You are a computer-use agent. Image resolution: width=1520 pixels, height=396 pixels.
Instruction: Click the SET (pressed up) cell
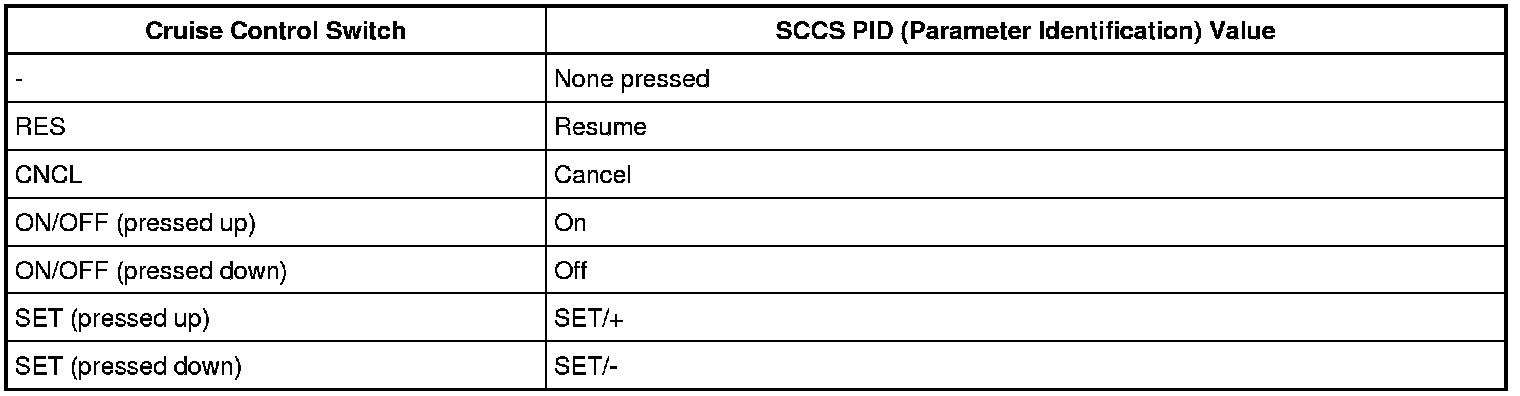(x=276, y=319)
